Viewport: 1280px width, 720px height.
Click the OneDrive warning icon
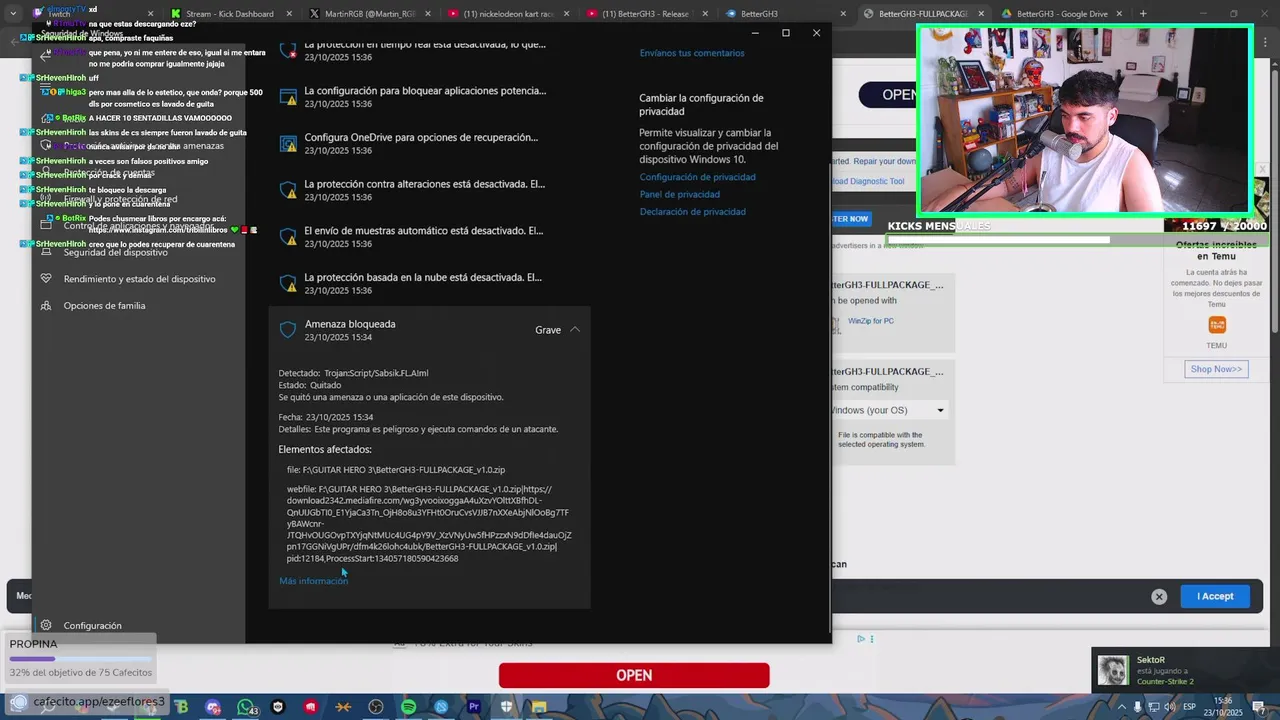point(288,144)
